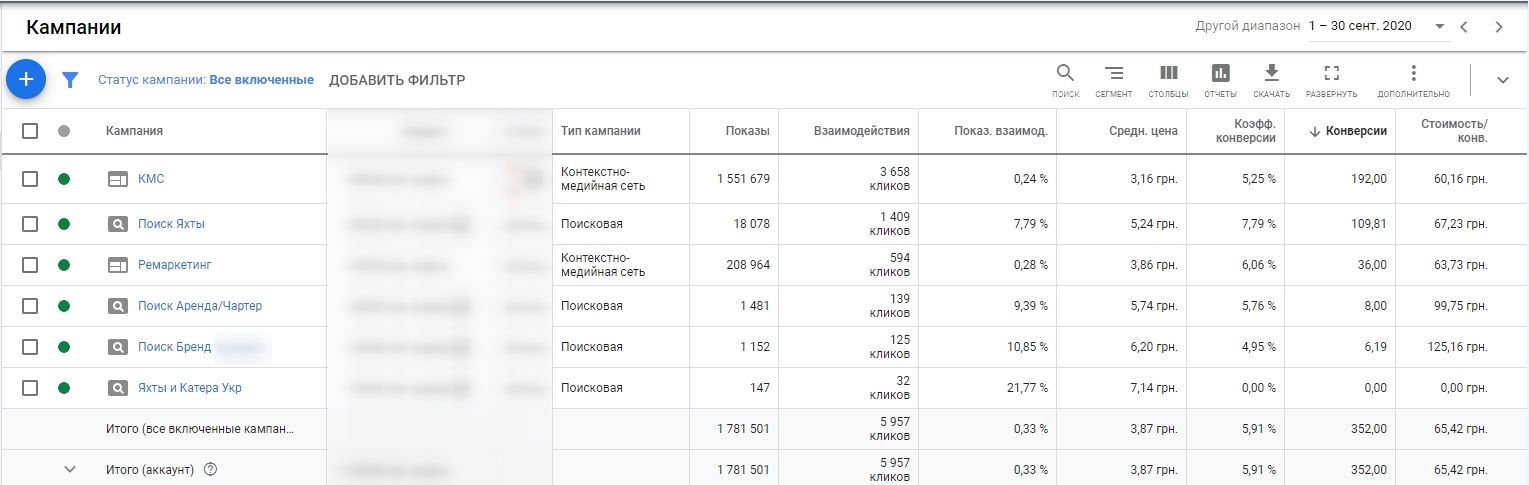Screen dimensions: 1529x485
Task: Click the funnel filter icon
Action: [70, 80]
